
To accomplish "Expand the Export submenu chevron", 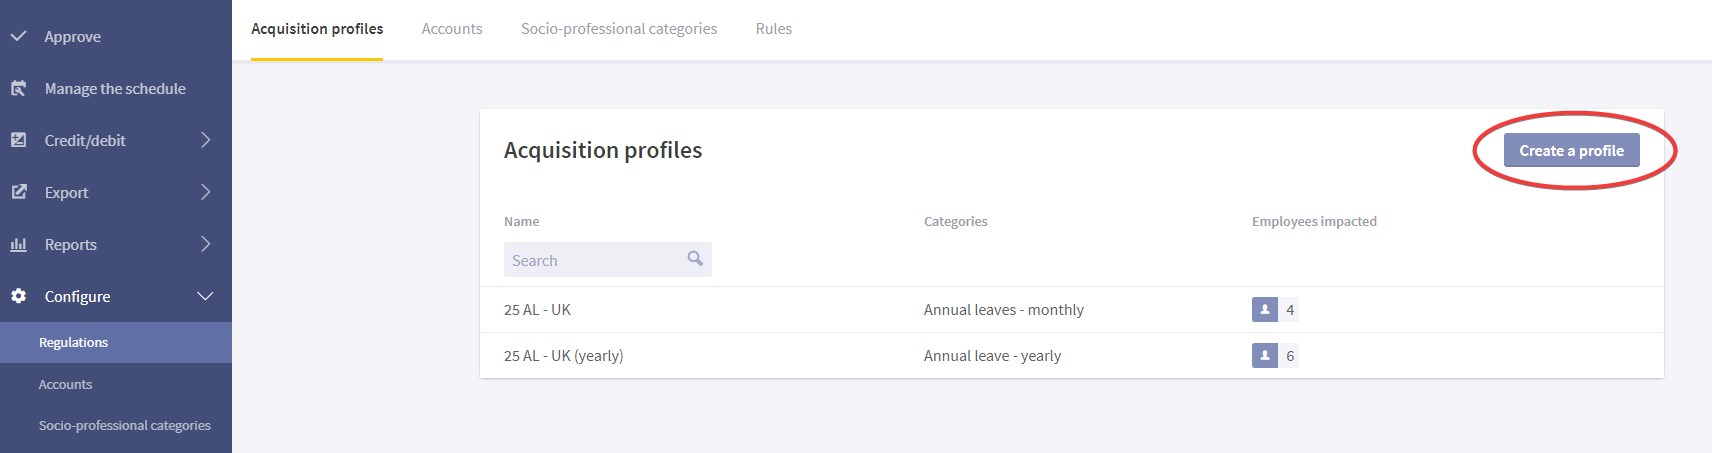I will pyautogui.click(x=206, y=192).
